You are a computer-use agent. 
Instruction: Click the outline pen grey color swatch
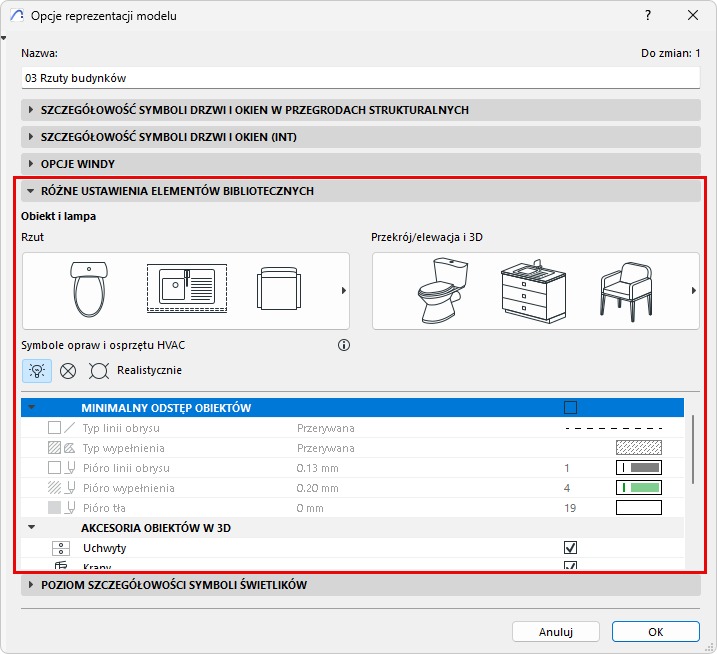click(x=639, y=468)
